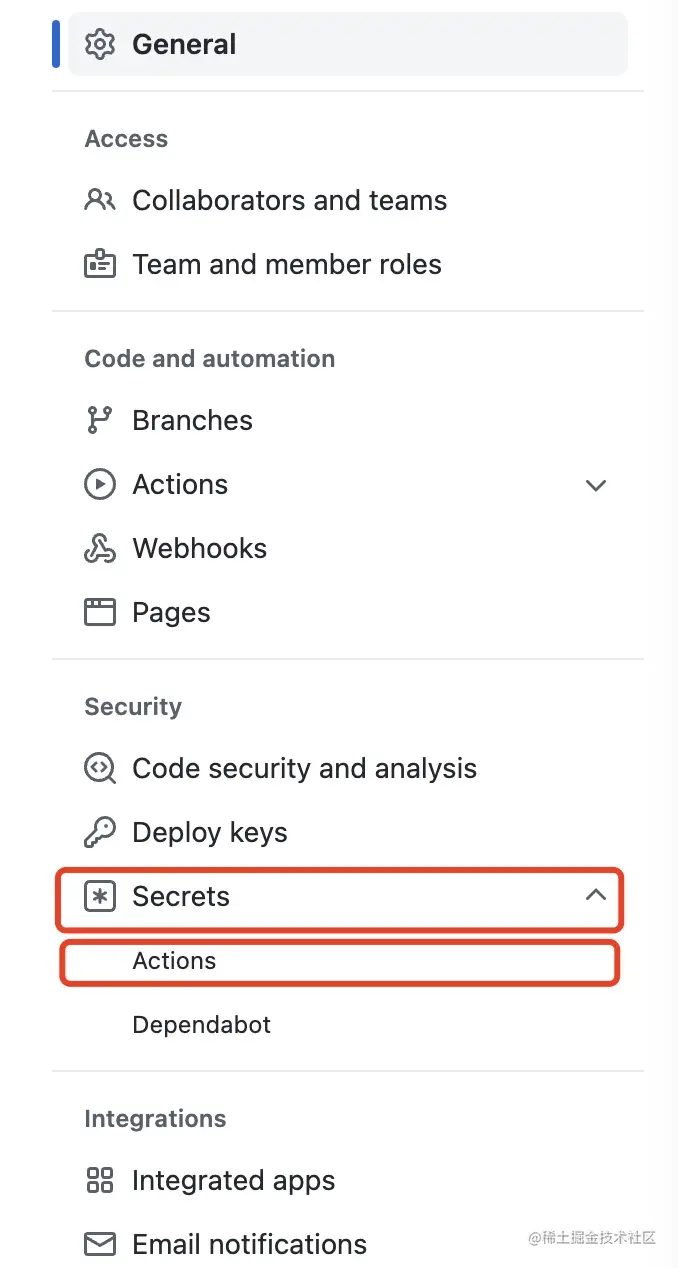Click the Team and member roles badge icon

point(100,264)
